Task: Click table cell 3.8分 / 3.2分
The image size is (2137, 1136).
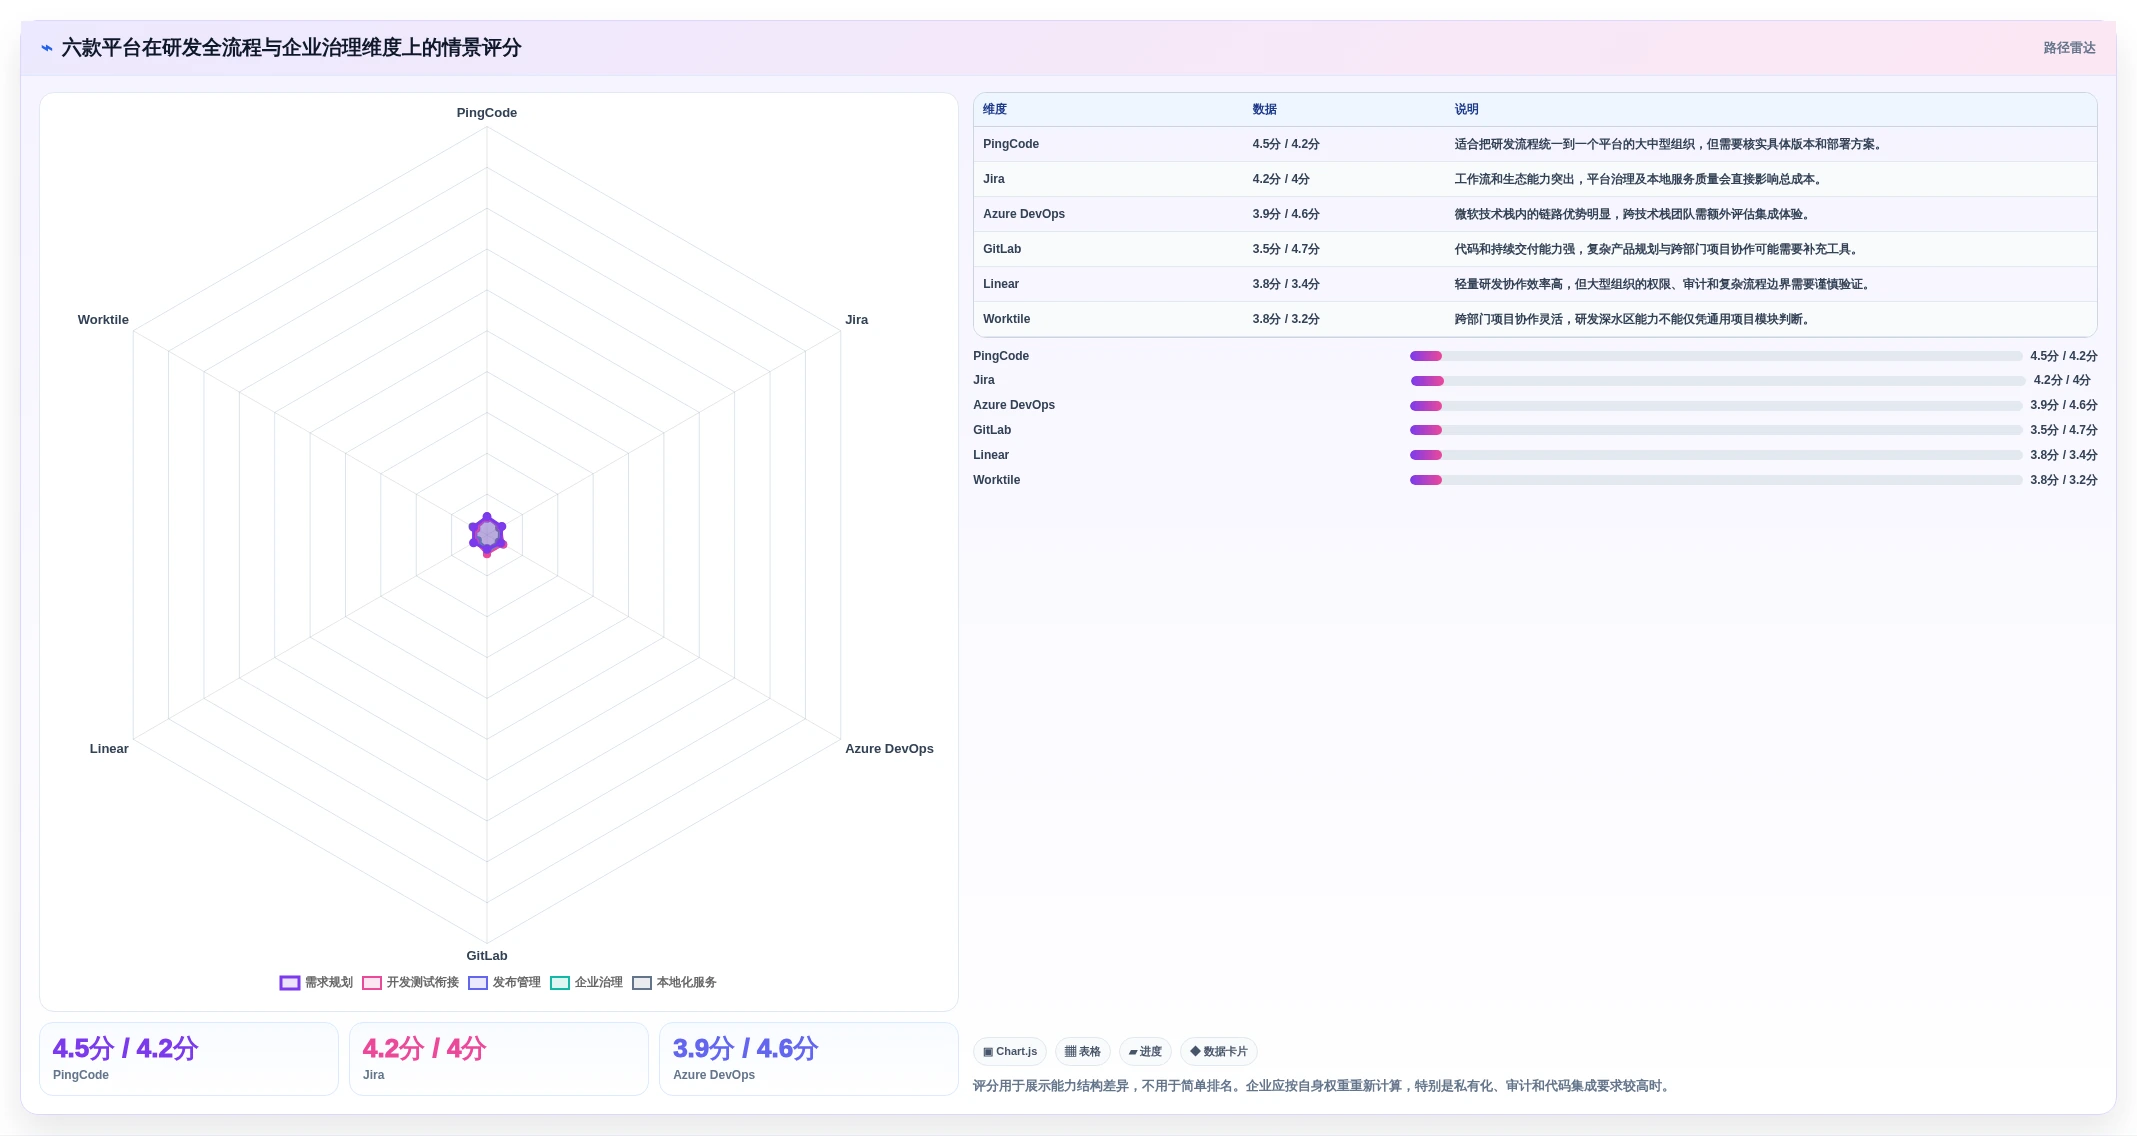Action: 1286,319
